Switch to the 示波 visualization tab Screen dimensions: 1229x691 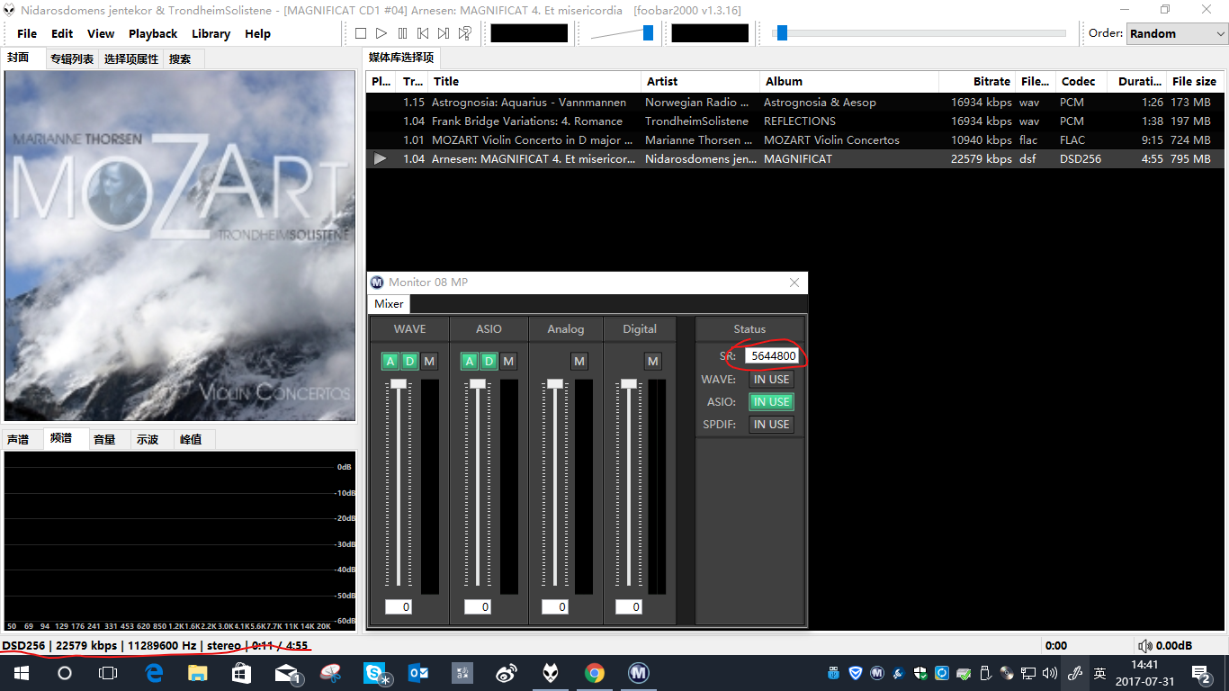[x=148, y=439]
